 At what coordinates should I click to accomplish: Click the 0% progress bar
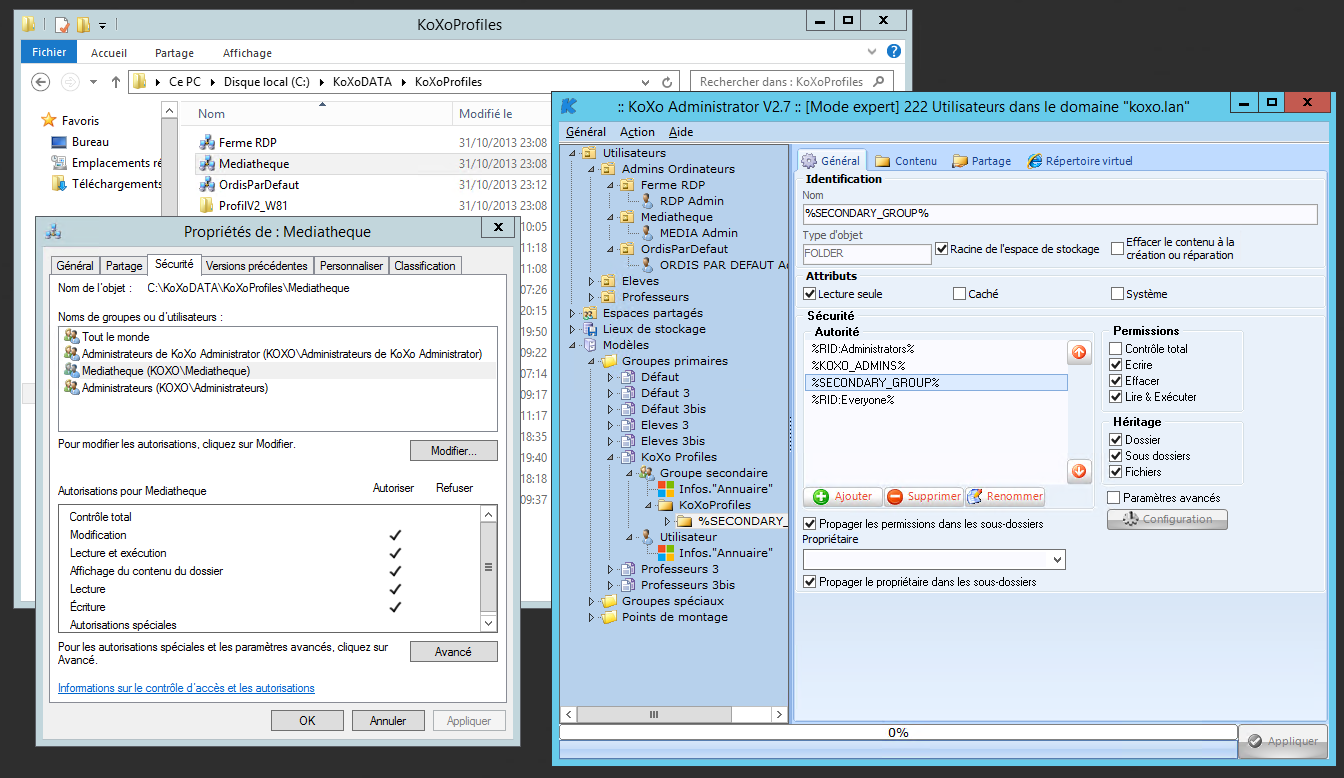pyautogui.click(x=898, y=733)
